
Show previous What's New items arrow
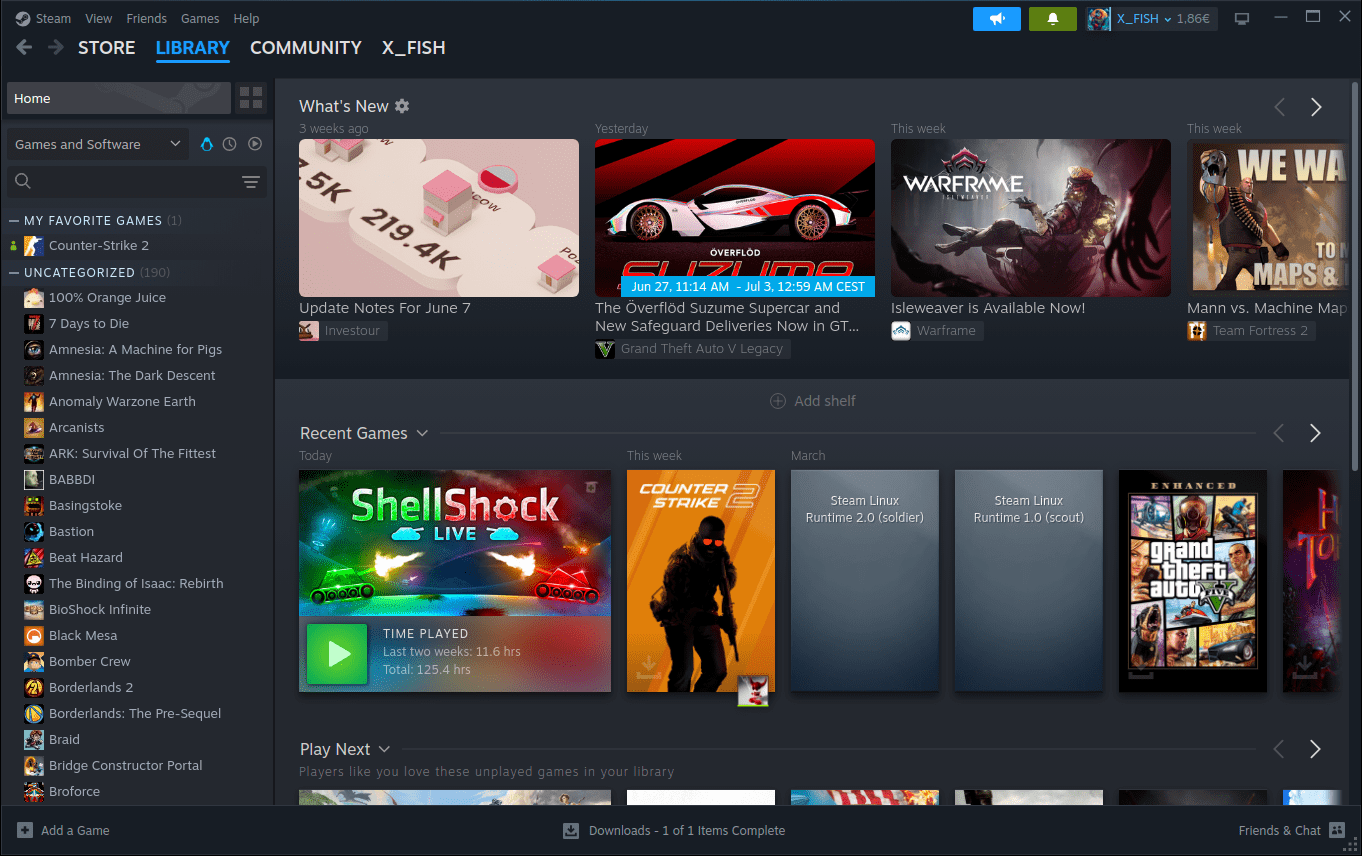1279,107
